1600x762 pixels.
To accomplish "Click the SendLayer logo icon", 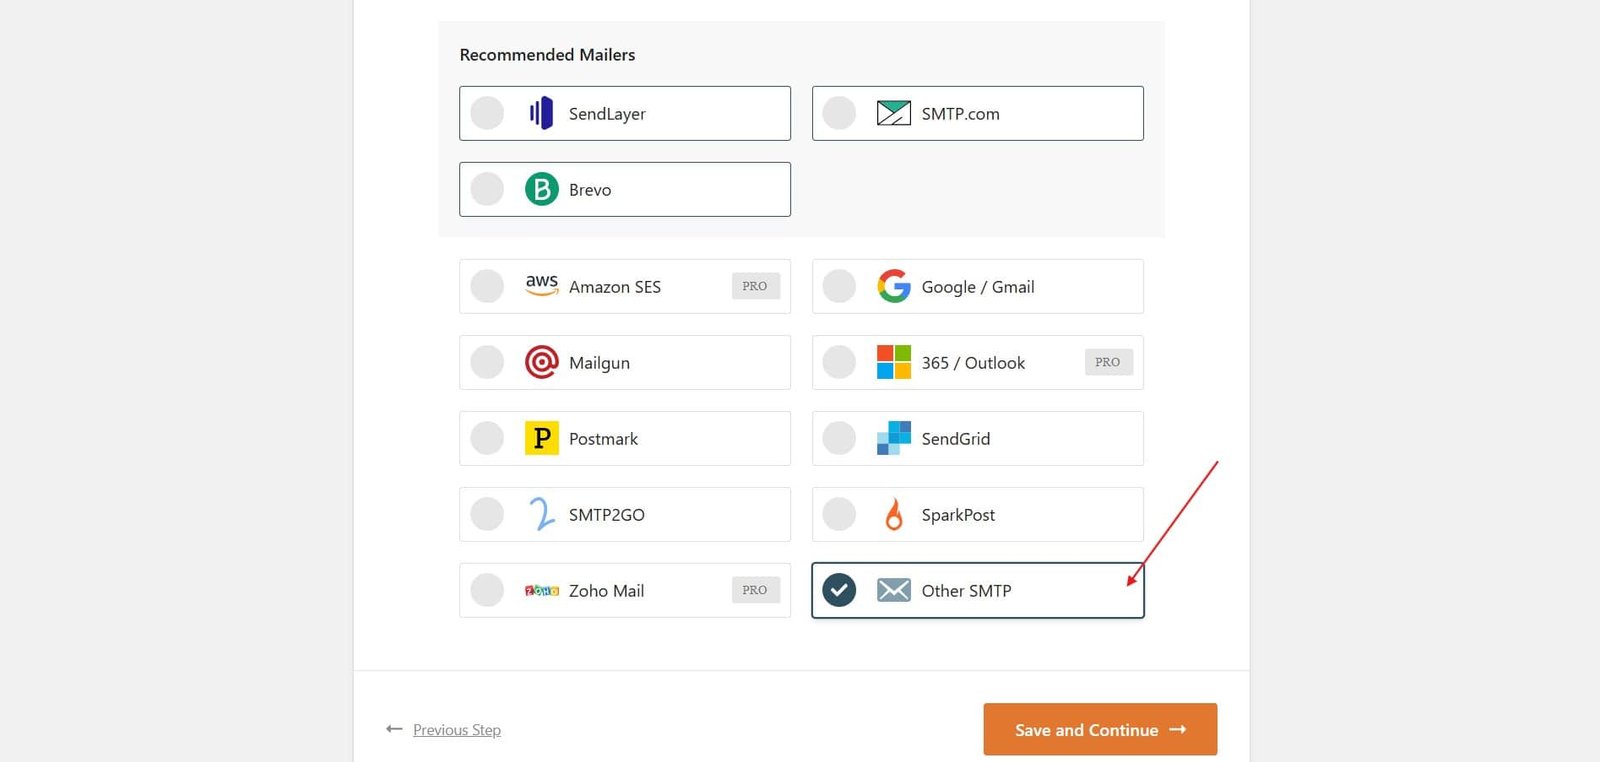I will [x=541, y=113].
